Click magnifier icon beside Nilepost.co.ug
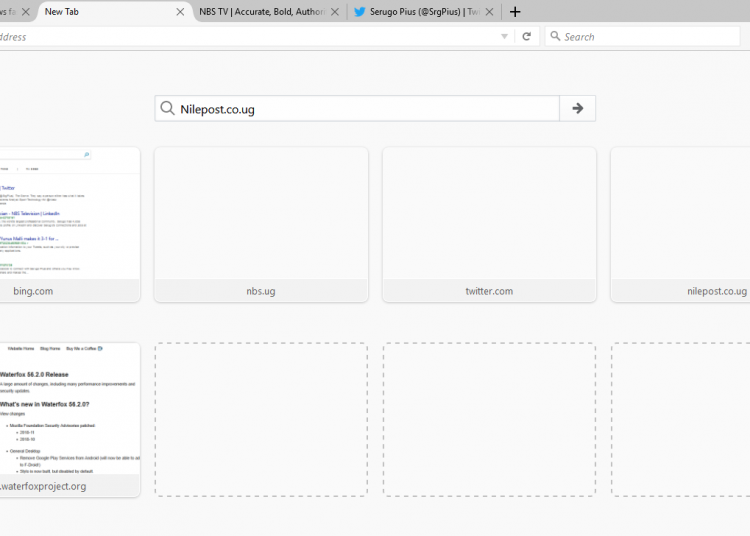The height and width of the screenshot is (536, 750). [x=168, y=108]
